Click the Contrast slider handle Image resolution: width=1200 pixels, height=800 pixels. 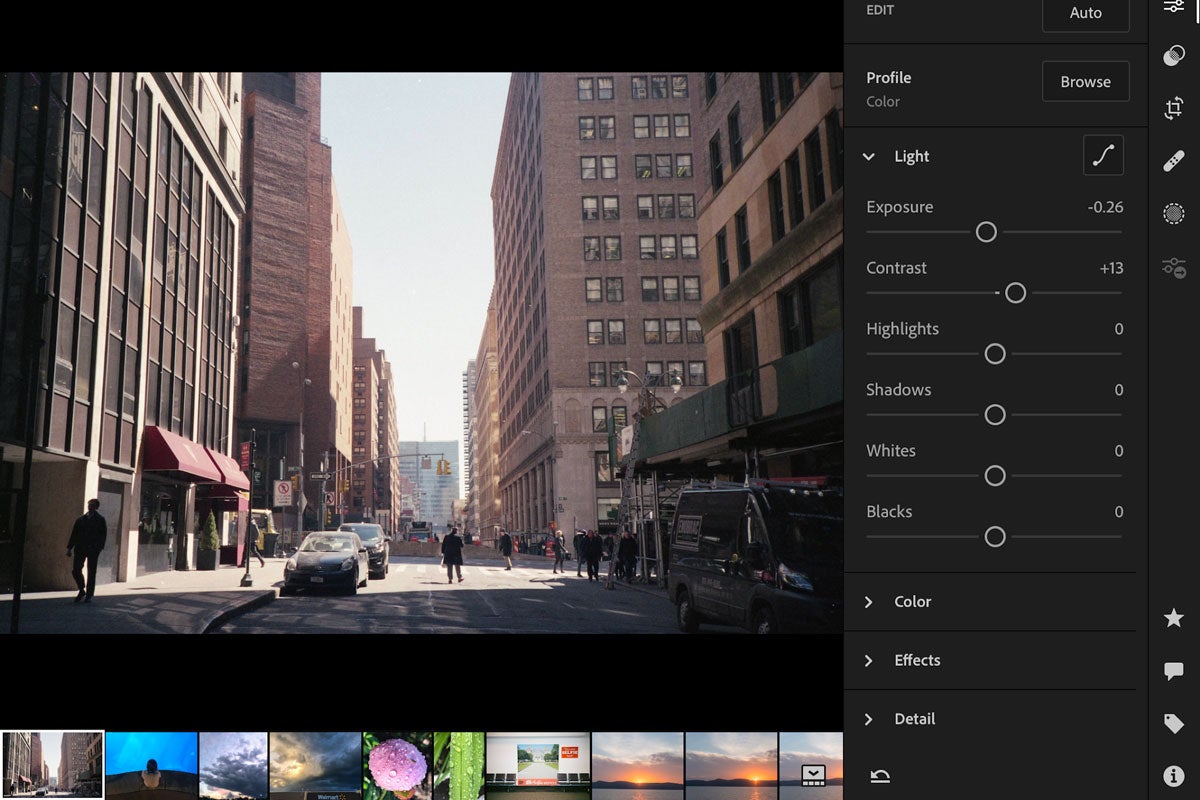pyautogui.click(x=1015, y=293)
